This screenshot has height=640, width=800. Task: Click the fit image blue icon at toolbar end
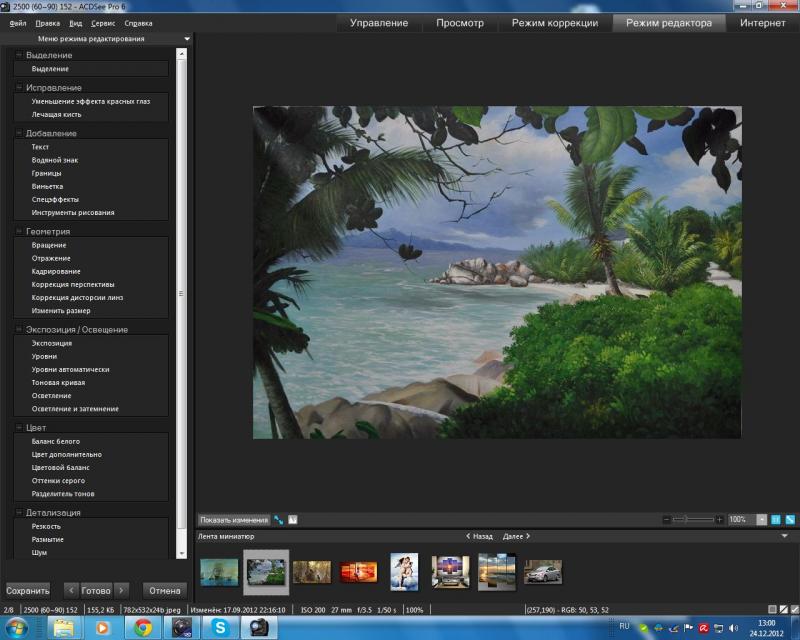click(790, 520)
